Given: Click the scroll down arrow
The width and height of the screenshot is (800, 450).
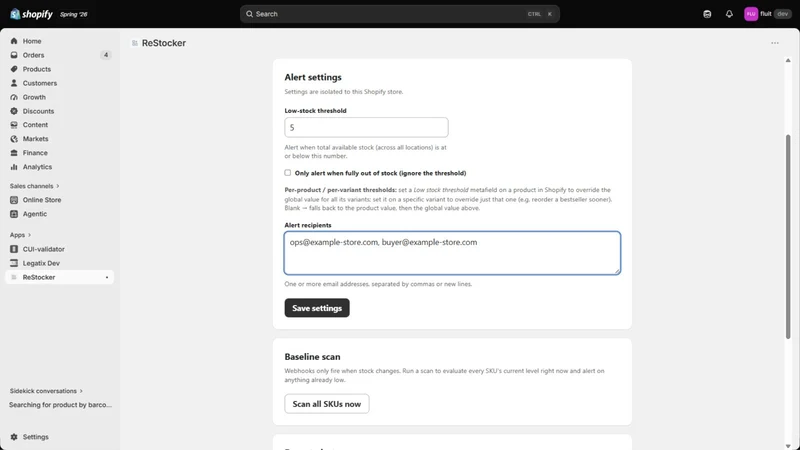Looking at the screenshot, I should click(x=788, y=446).
